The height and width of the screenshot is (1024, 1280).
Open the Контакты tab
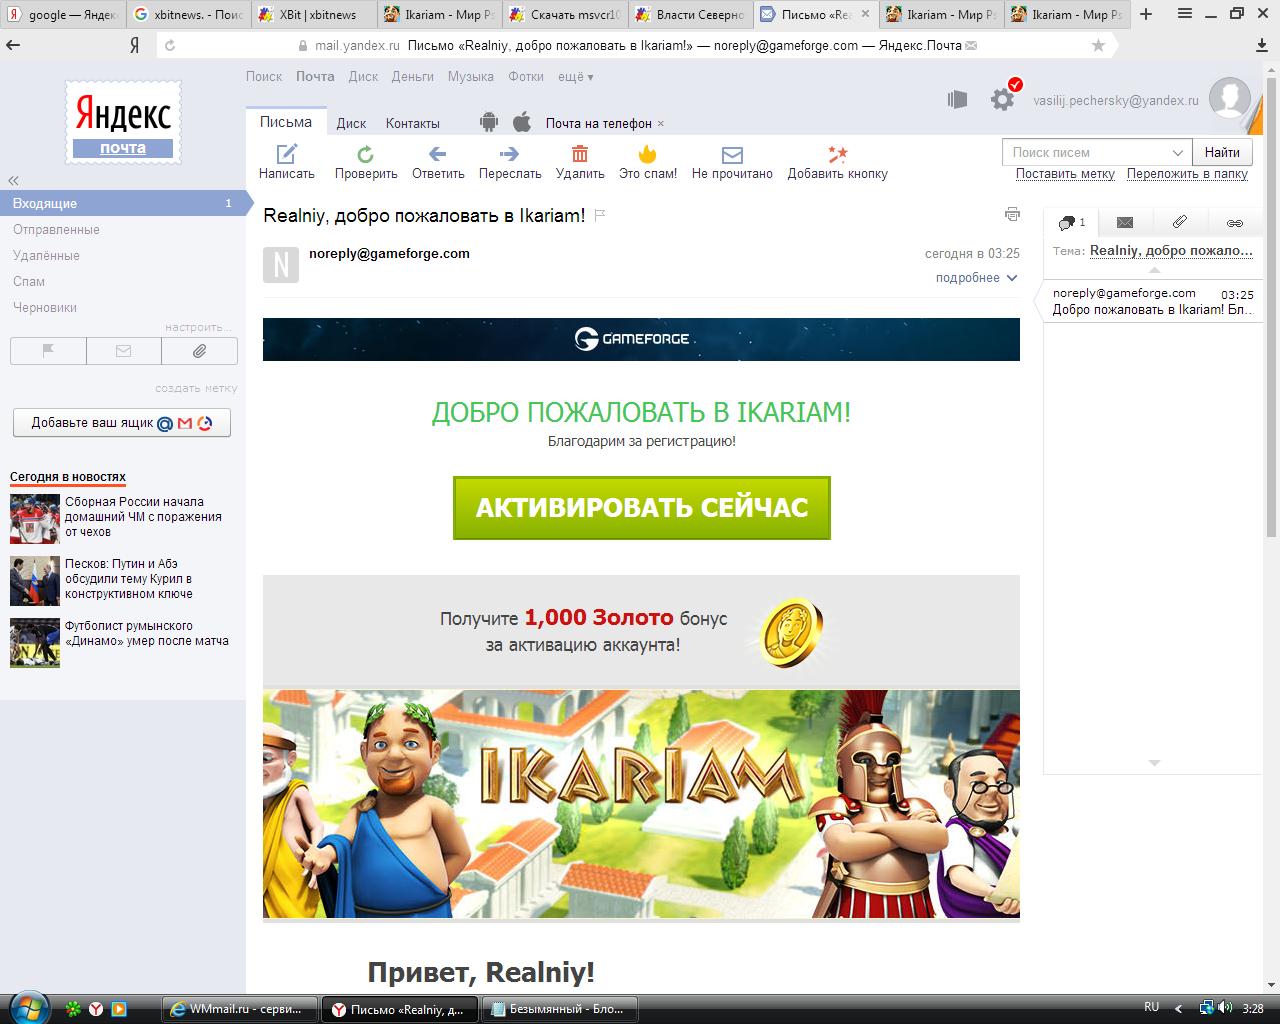tap(413, 123)
